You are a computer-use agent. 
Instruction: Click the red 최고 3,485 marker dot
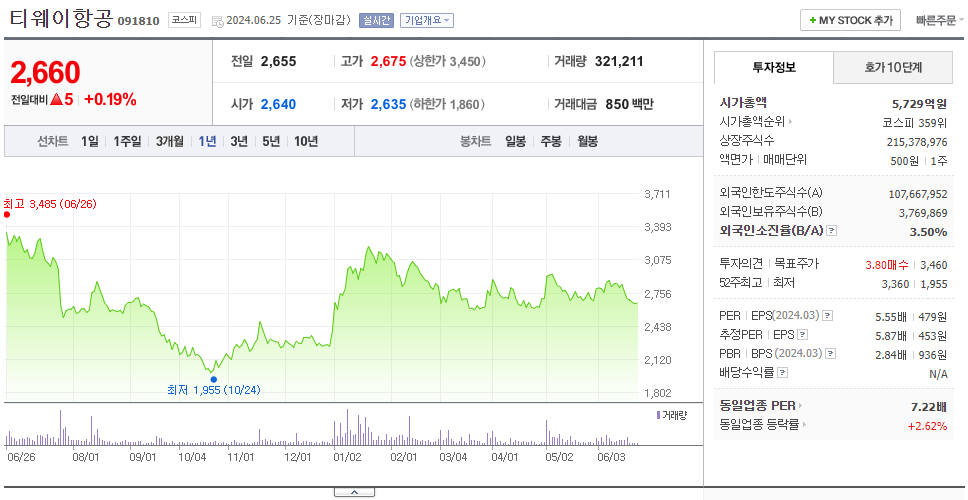(7, 215)
